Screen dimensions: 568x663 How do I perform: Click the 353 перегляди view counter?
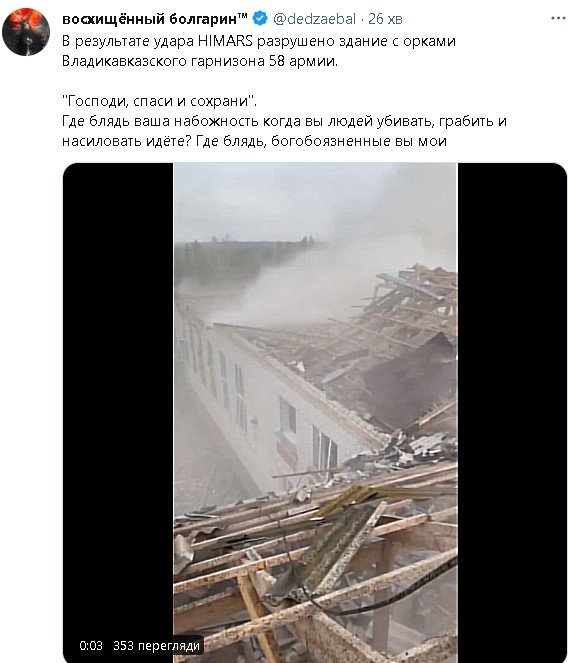(156, 646)
